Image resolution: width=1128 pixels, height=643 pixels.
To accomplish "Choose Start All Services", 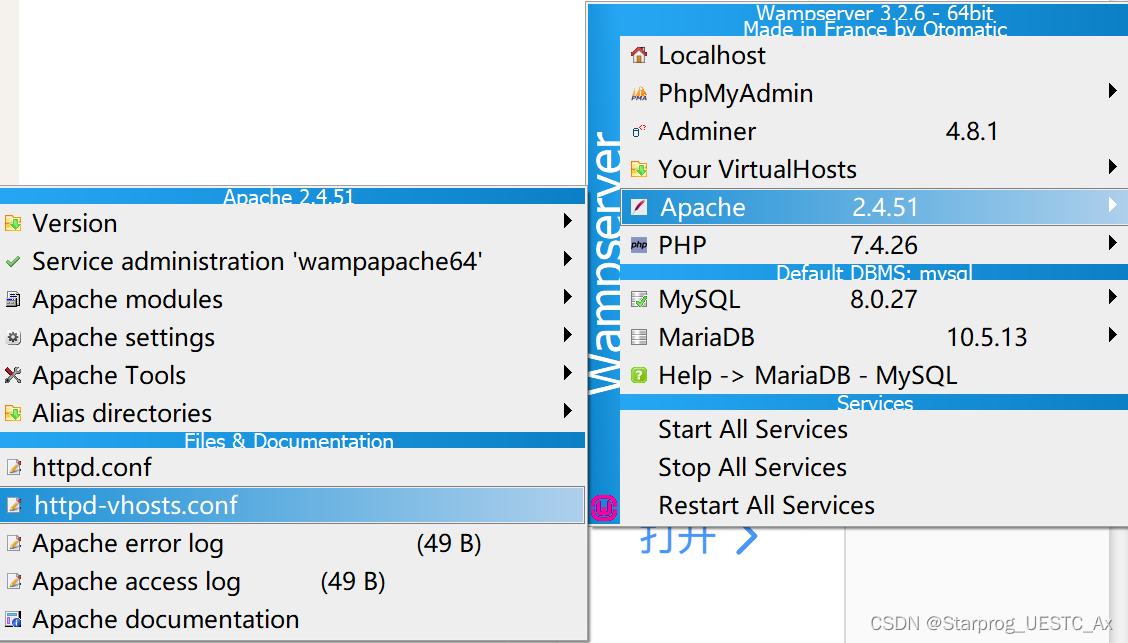I will (873, 429).
